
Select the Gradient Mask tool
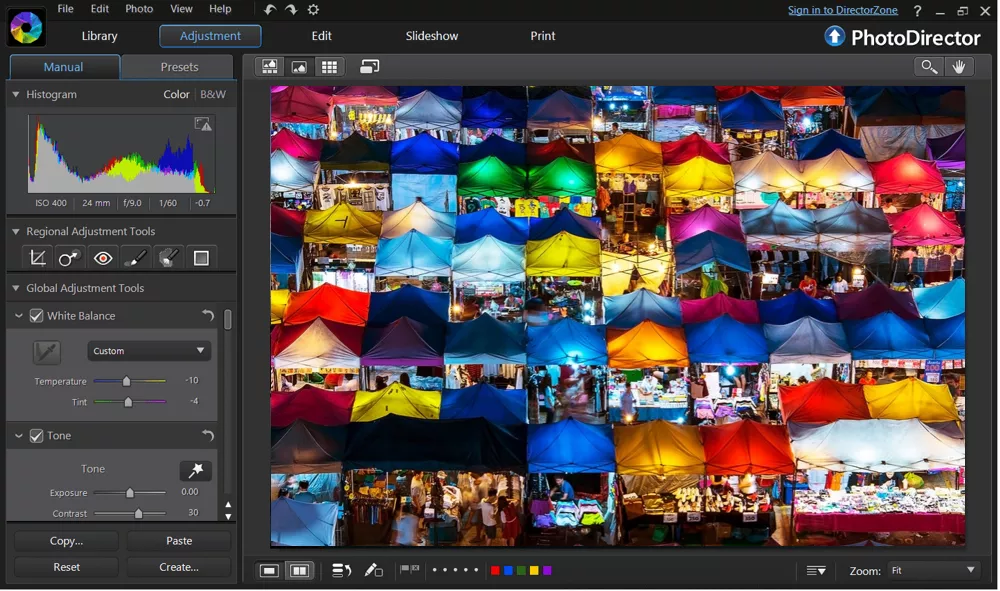tap(201, 257)
